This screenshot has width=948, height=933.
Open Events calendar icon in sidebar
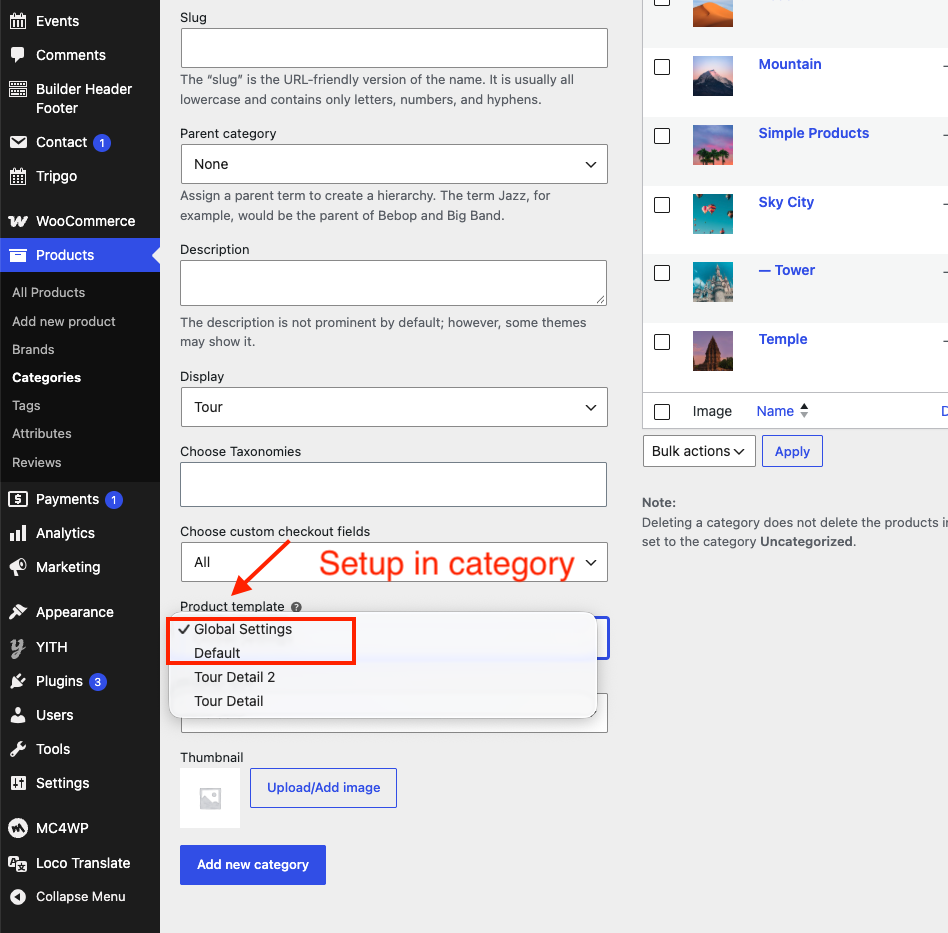pyautogui.click(x=18, y=21)
